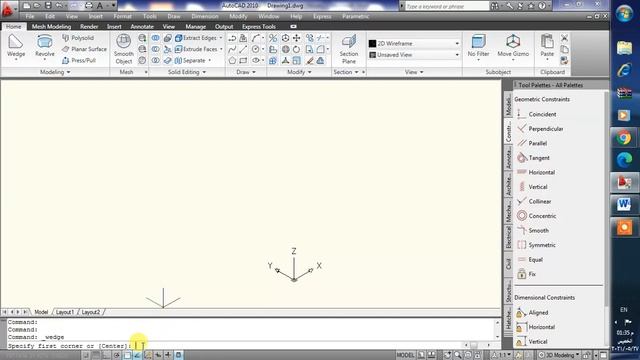Expand the Solid Editing panel
Screen dimensions: 640x360
[x=187, y=72]
